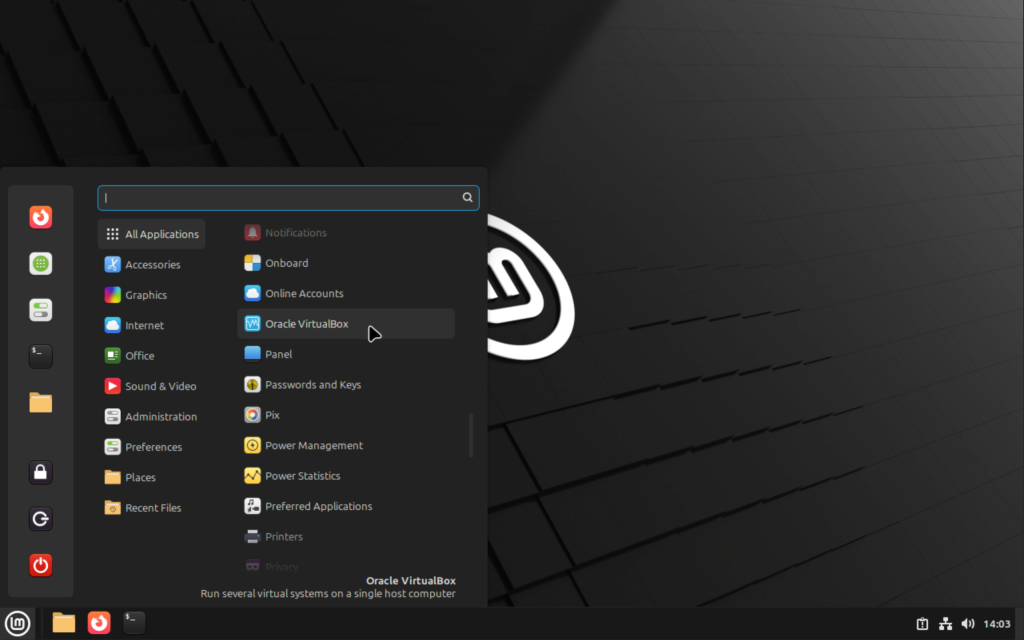Log out using the sidebar logout icon
The image size is (1024, 640).
40,519
